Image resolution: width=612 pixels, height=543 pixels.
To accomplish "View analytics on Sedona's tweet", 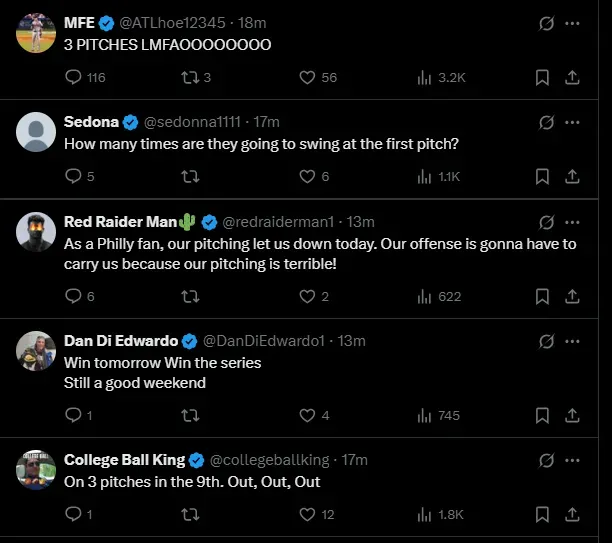I will [x=424, y=176].
